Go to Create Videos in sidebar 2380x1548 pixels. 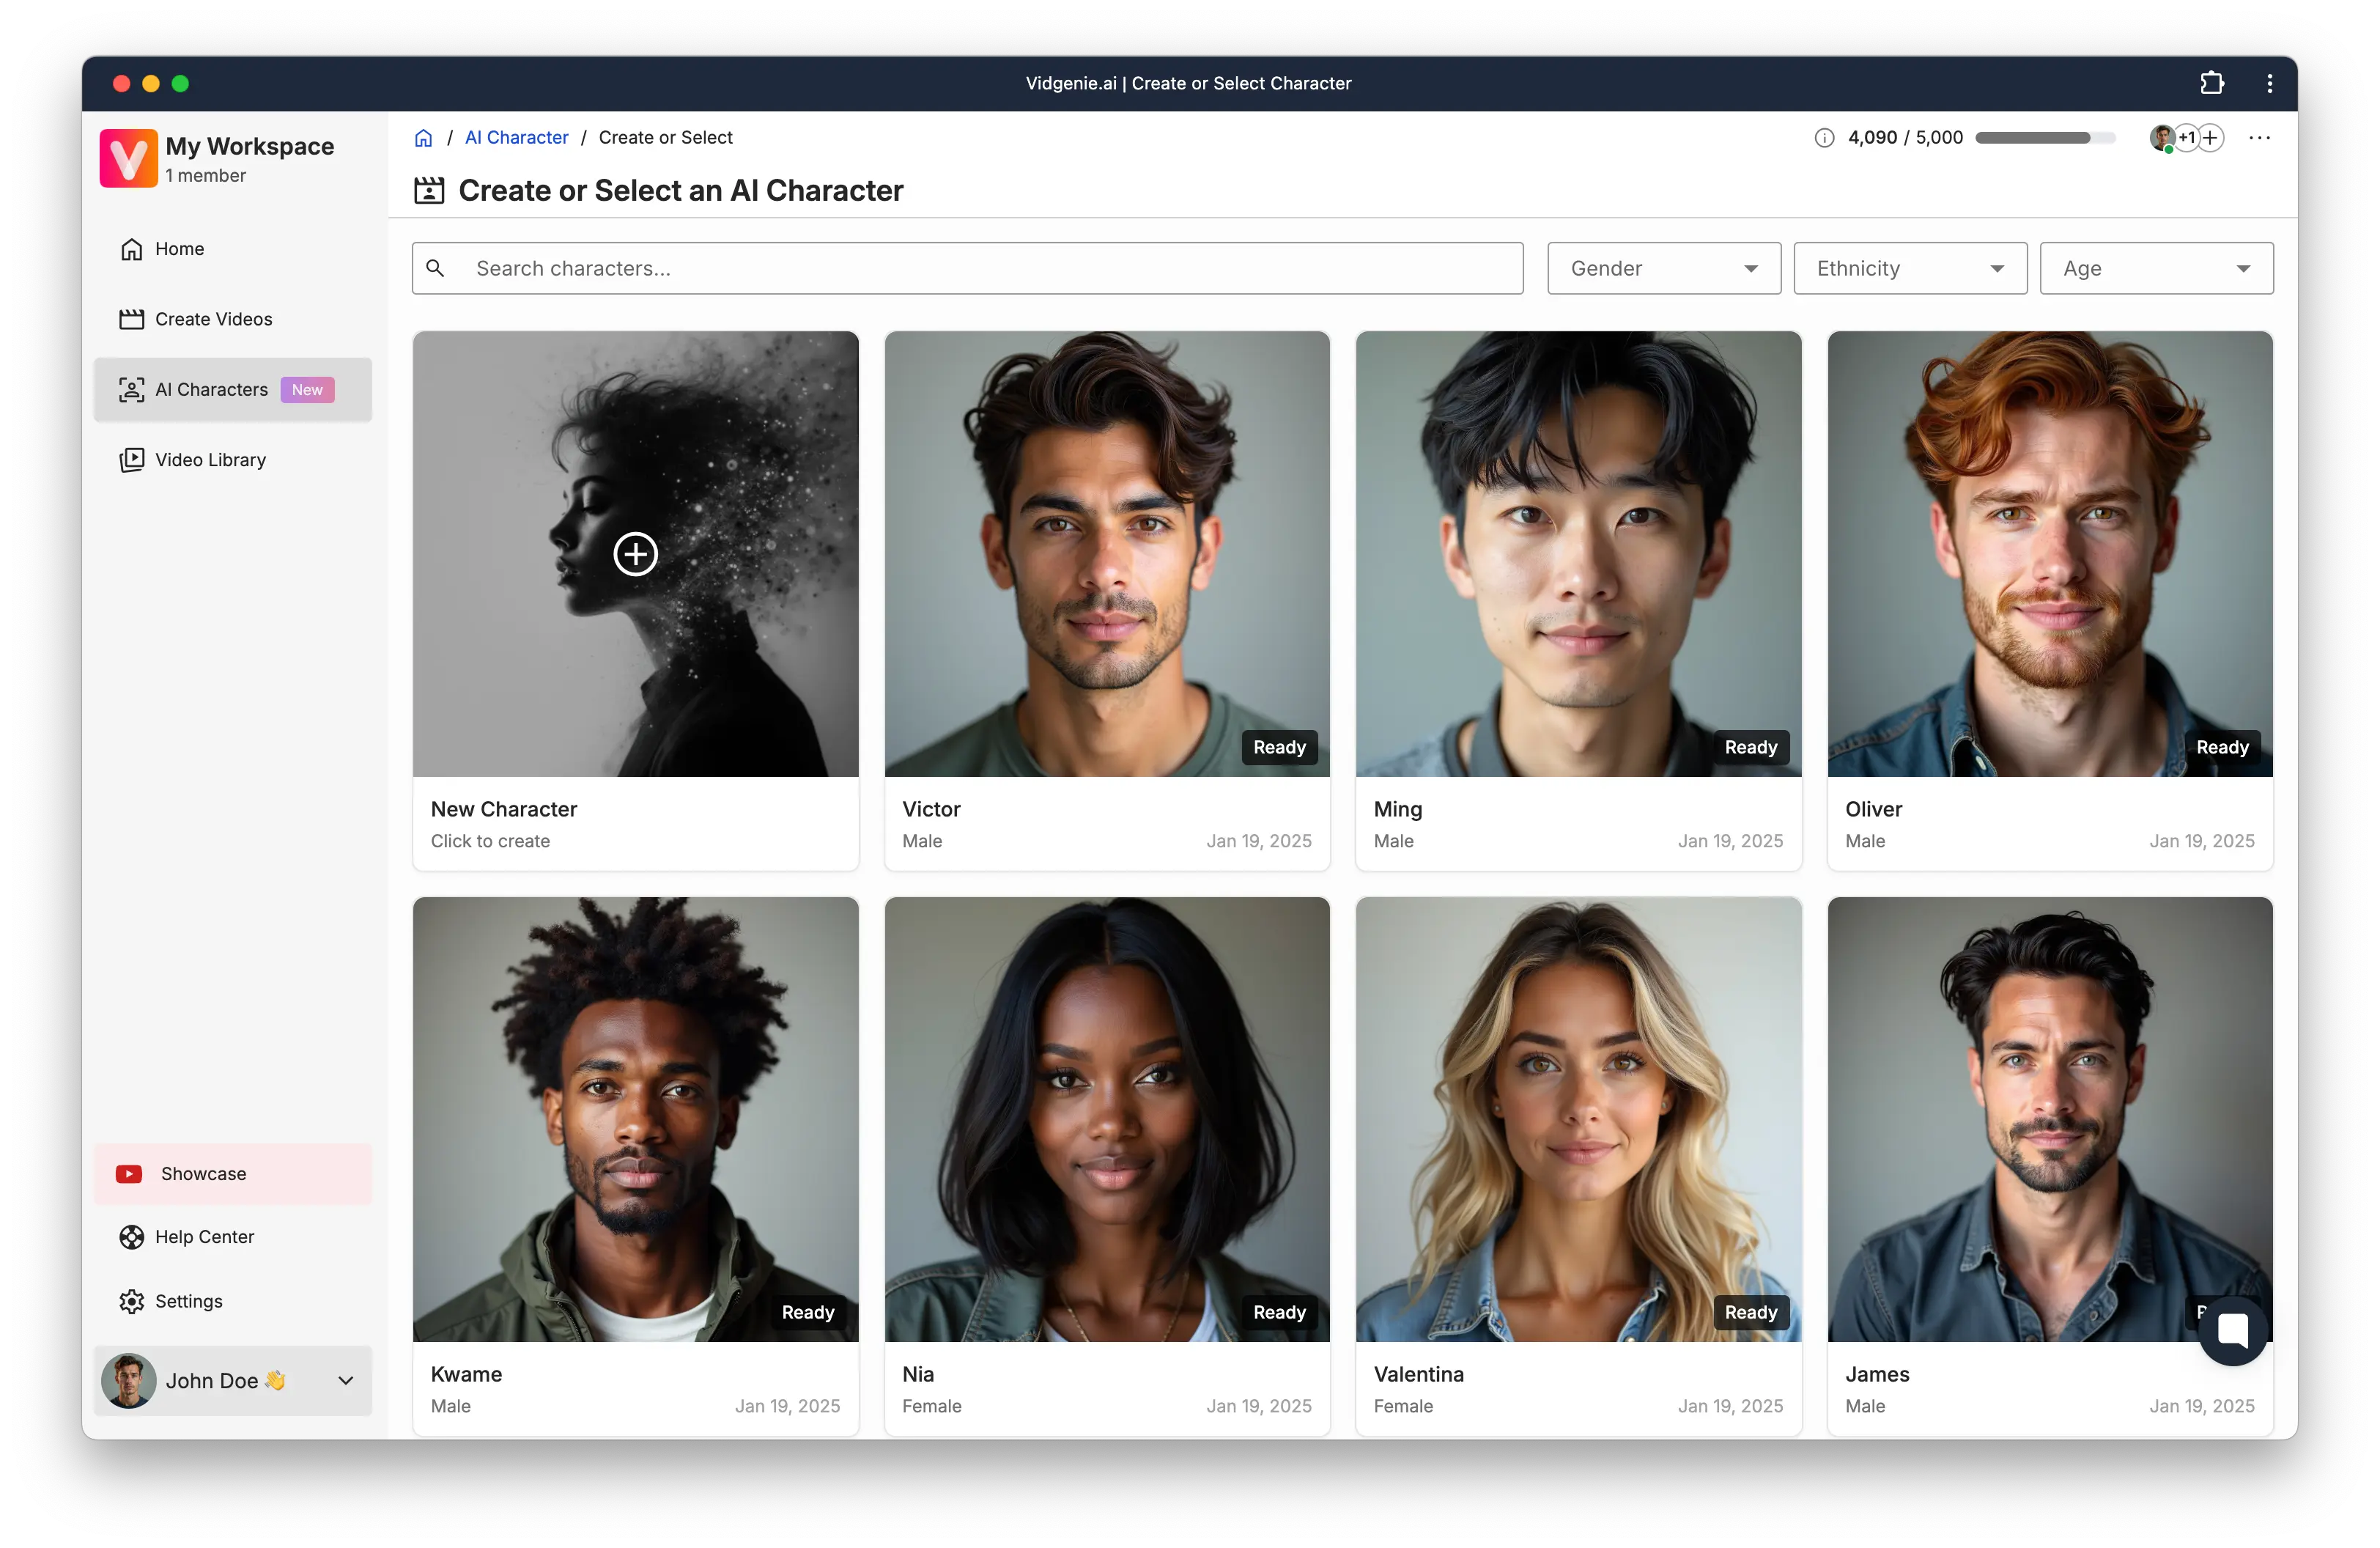coord(213,319)
